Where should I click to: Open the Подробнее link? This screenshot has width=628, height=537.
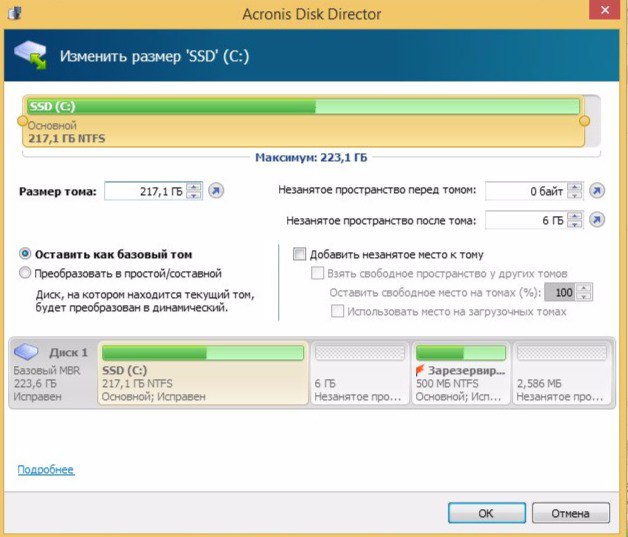(46, 469)
